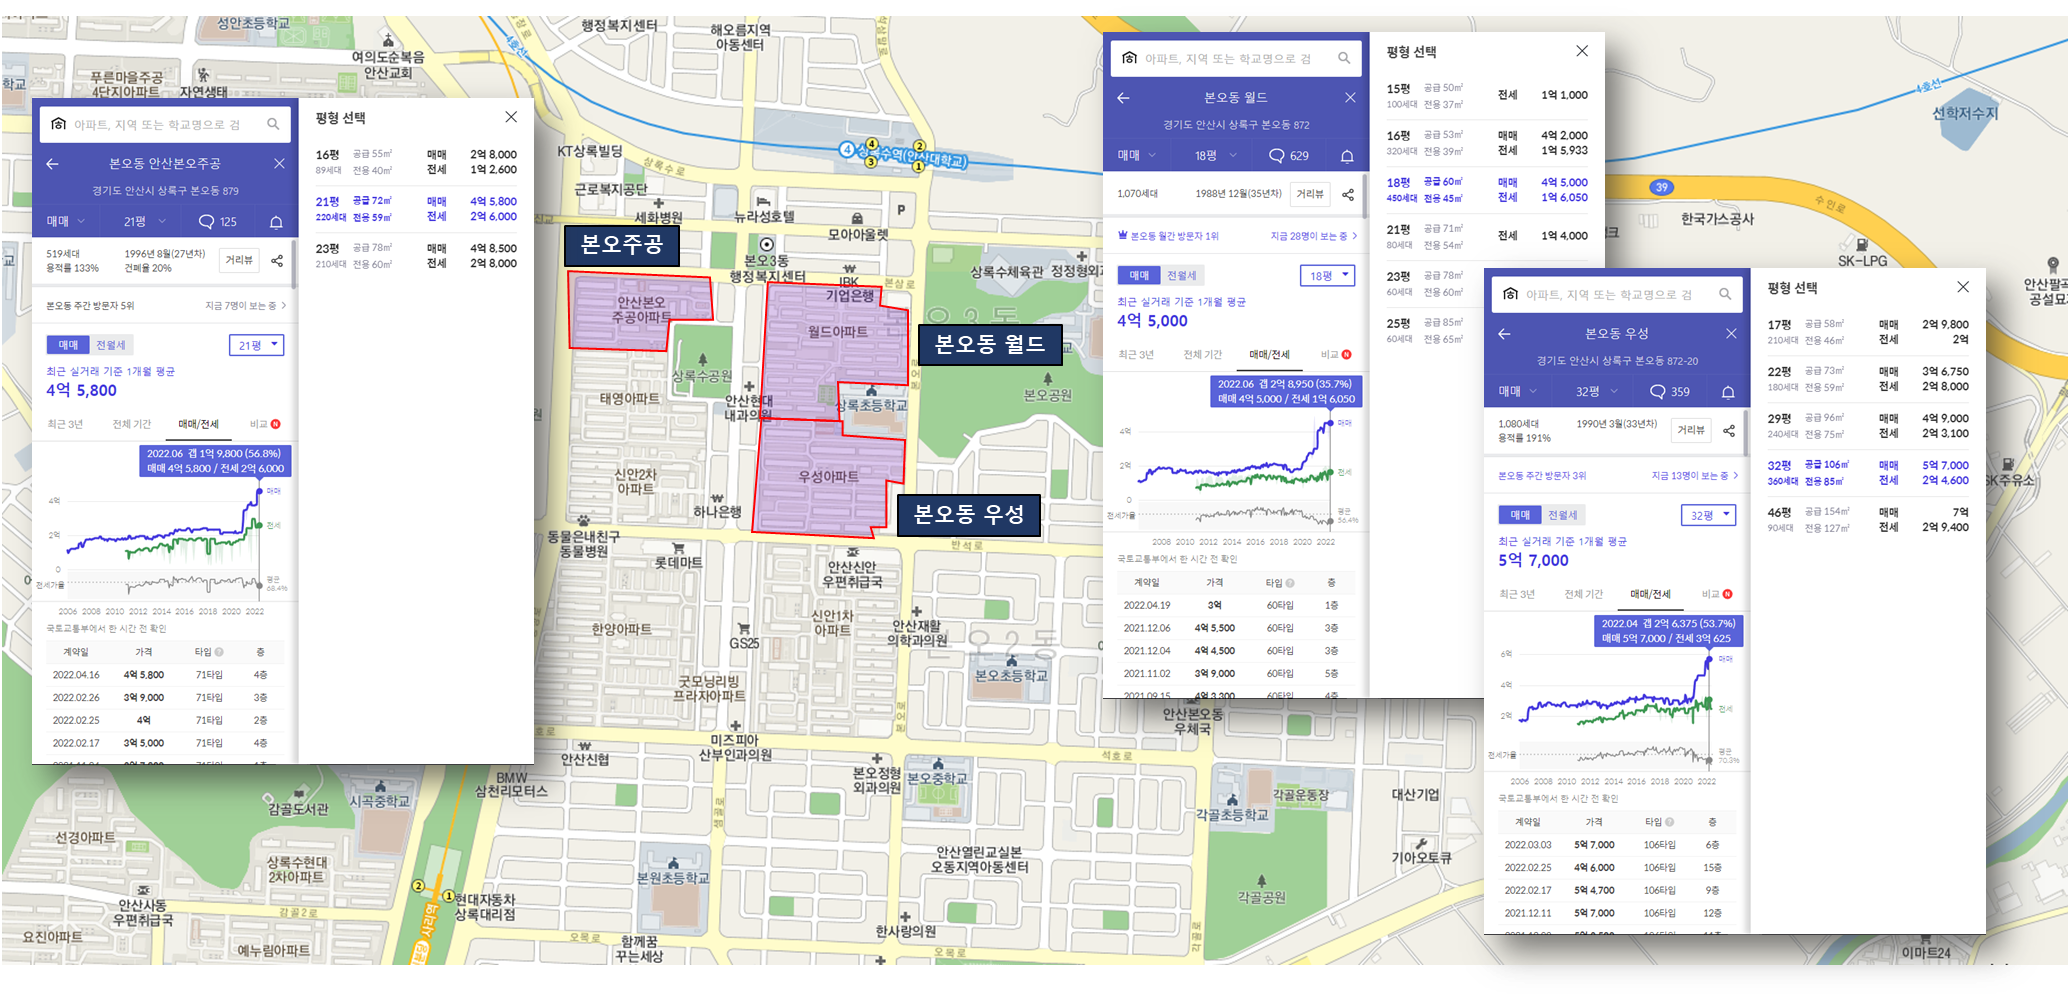Viewport: 2068px width, 1000px height.
Task: Click the search field in 안산본오주공 panel
Action: pos(165,124)
